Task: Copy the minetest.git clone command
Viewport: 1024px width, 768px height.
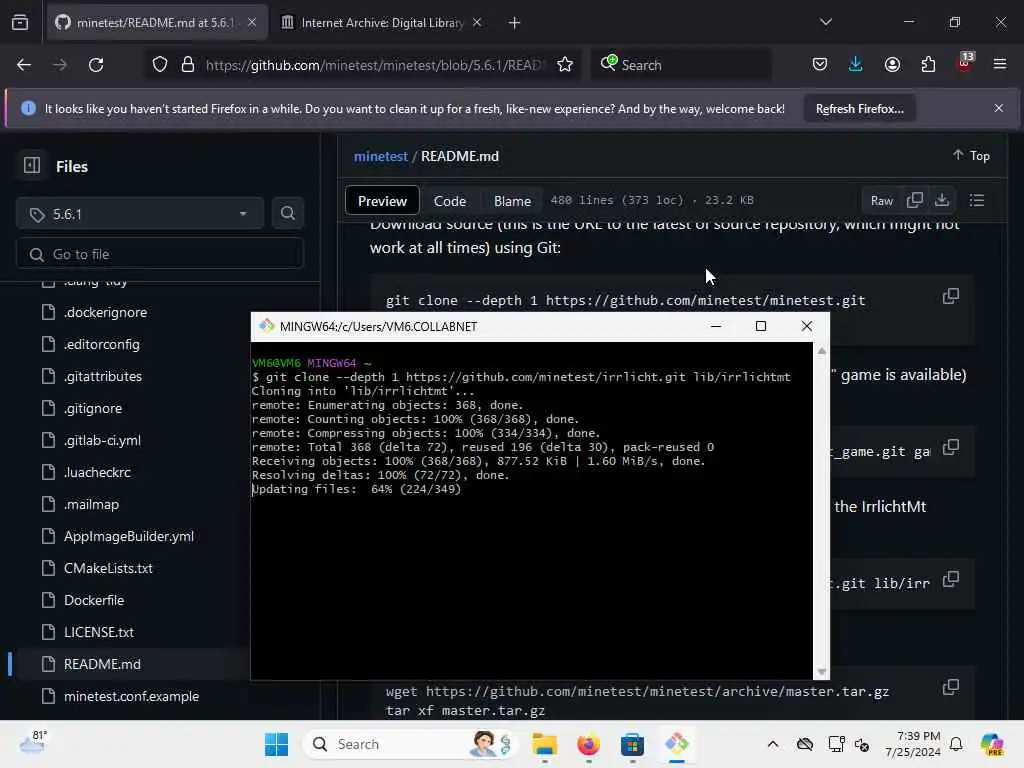Action: [951, 296]
